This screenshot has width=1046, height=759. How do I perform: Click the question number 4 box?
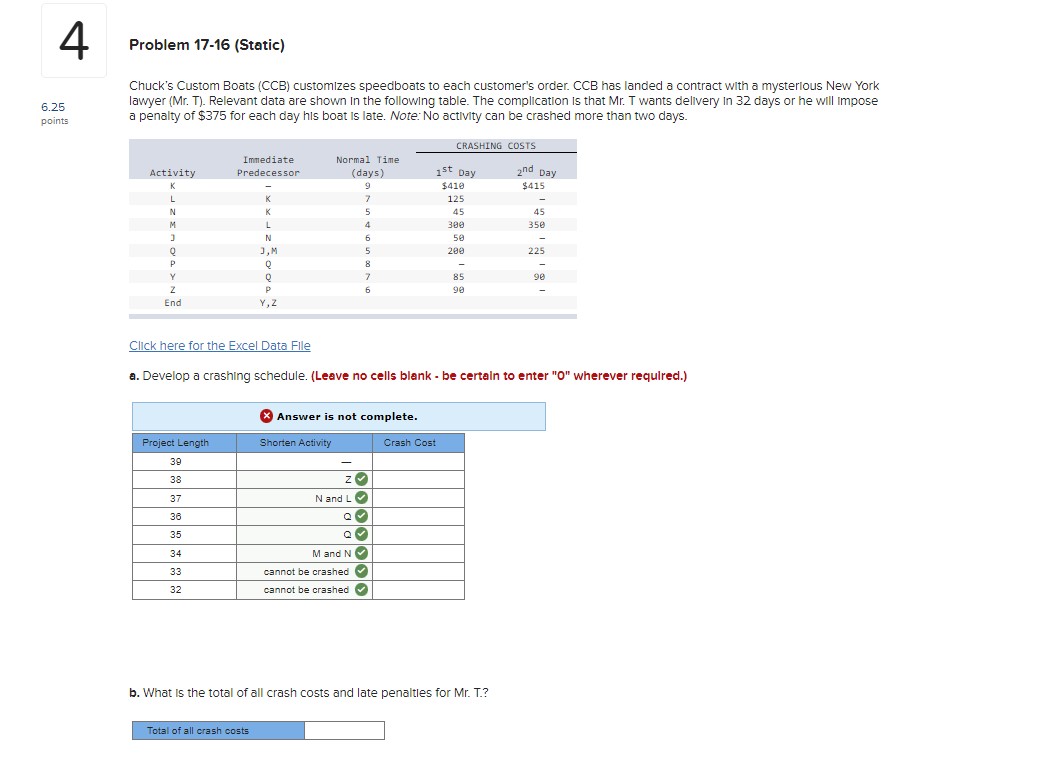click(x=74, y=42)
